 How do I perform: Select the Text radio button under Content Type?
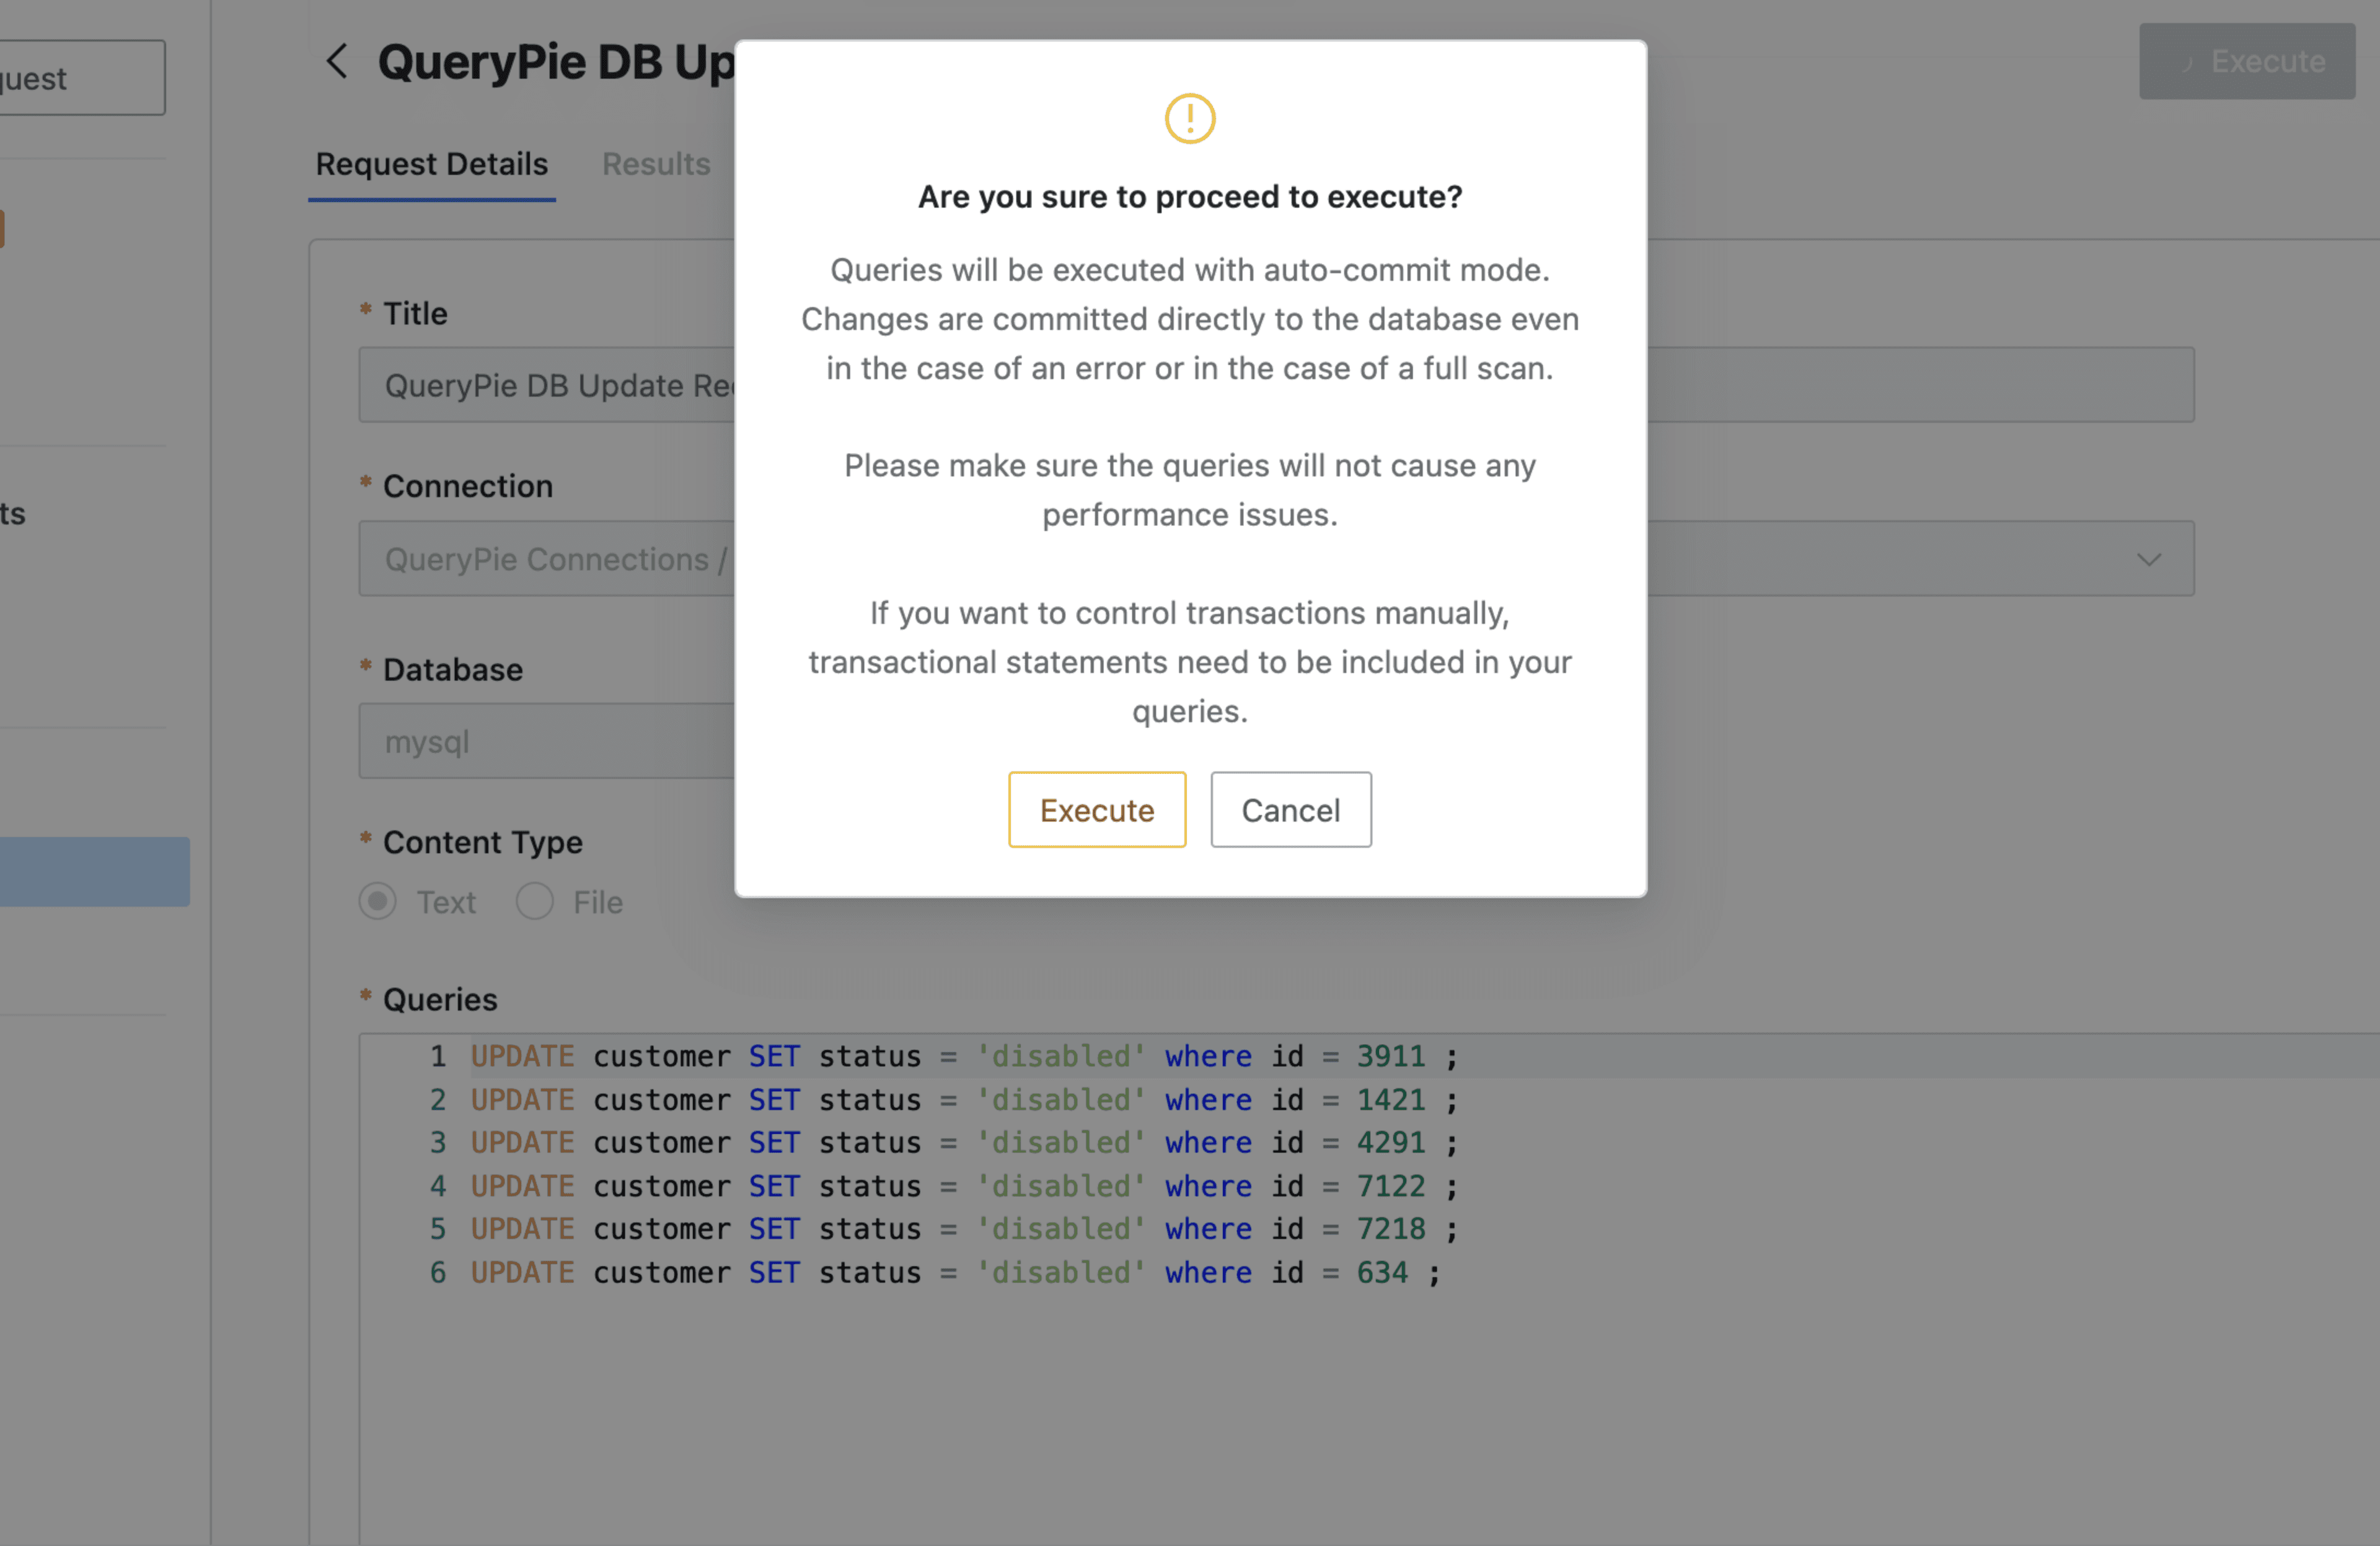(x=377, y=901)
